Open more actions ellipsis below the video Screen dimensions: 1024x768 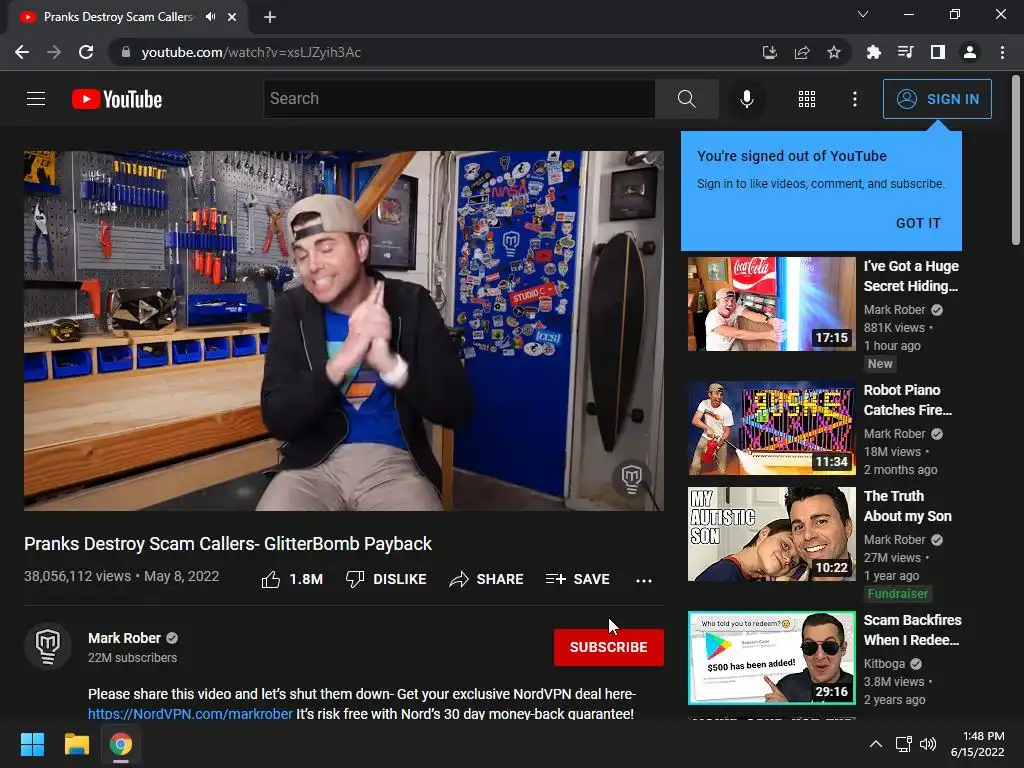pyautogui.click(x=644, y=580)
